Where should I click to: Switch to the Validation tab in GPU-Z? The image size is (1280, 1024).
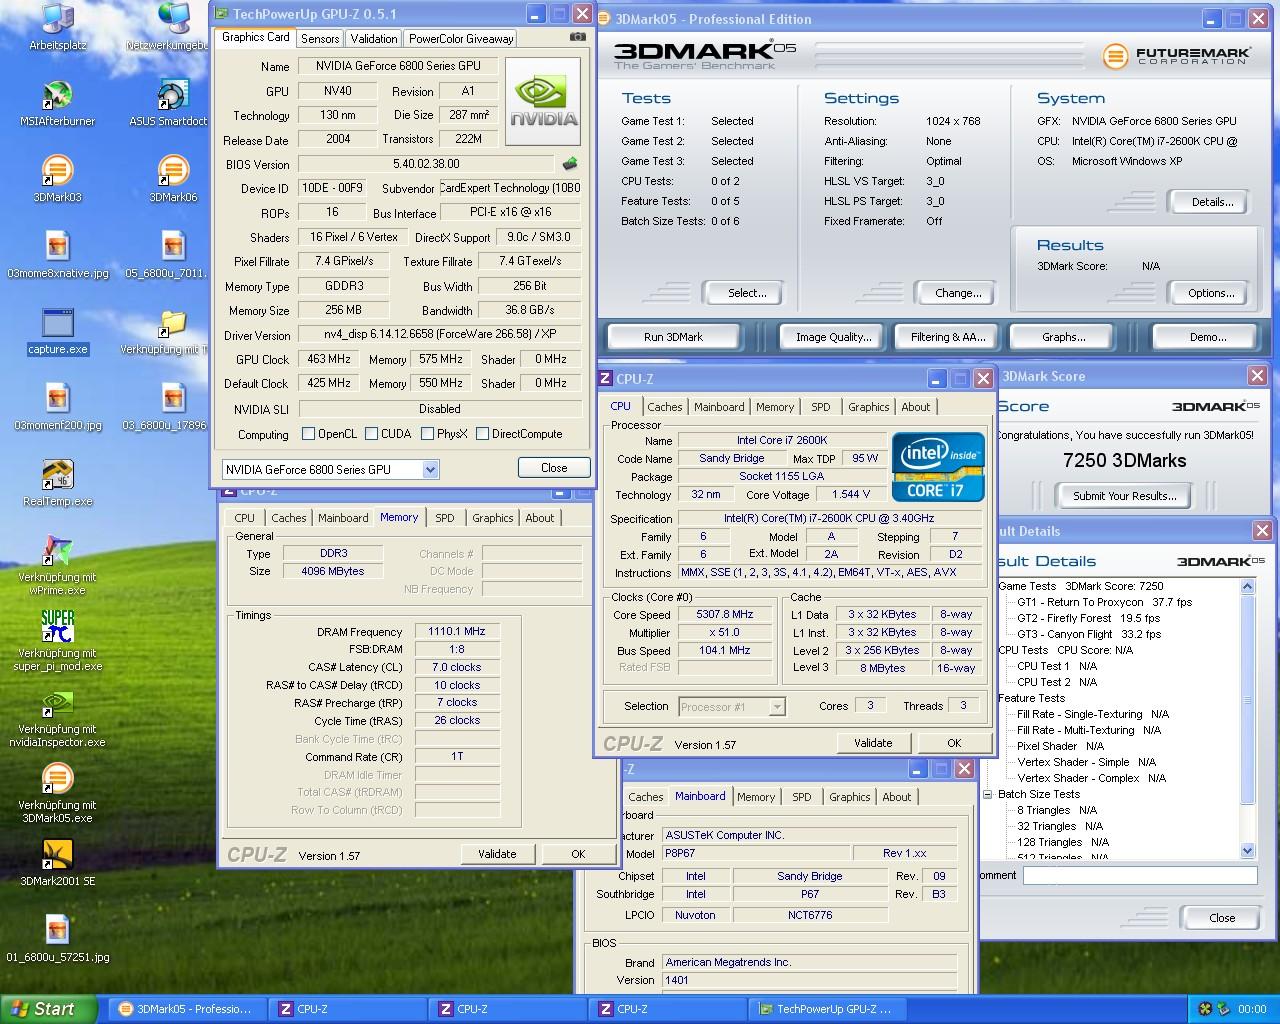pyautogui.click(x=374, y=38)
